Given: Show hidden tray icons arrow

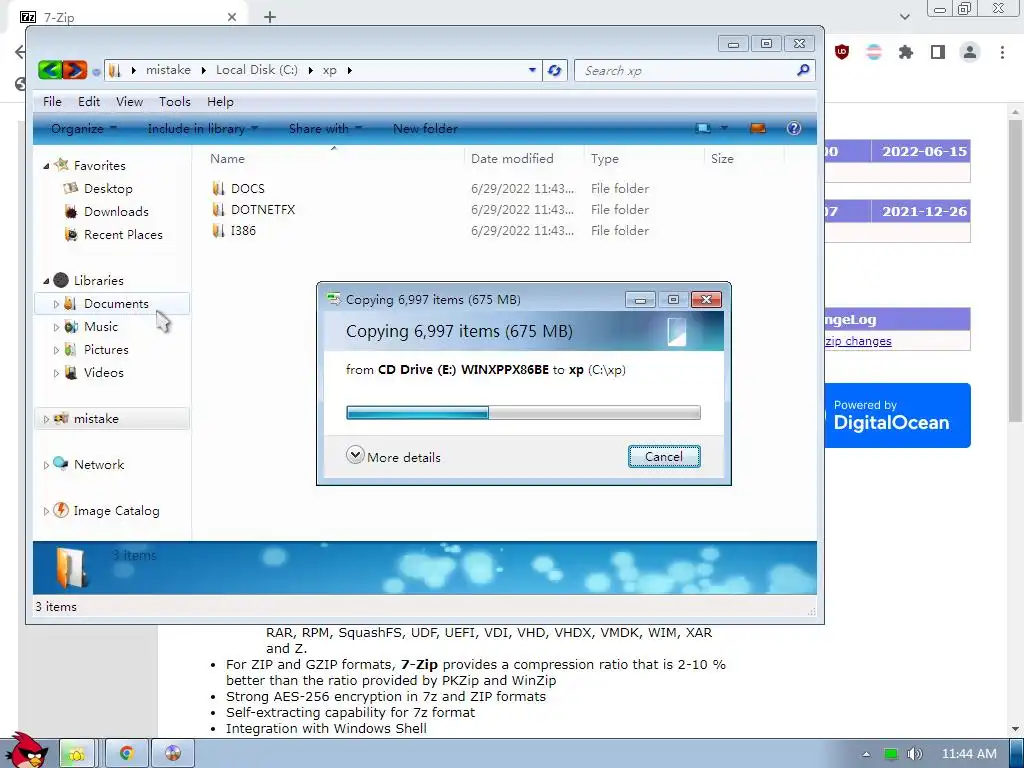Looking at the screenshot, I should [866, 754].
